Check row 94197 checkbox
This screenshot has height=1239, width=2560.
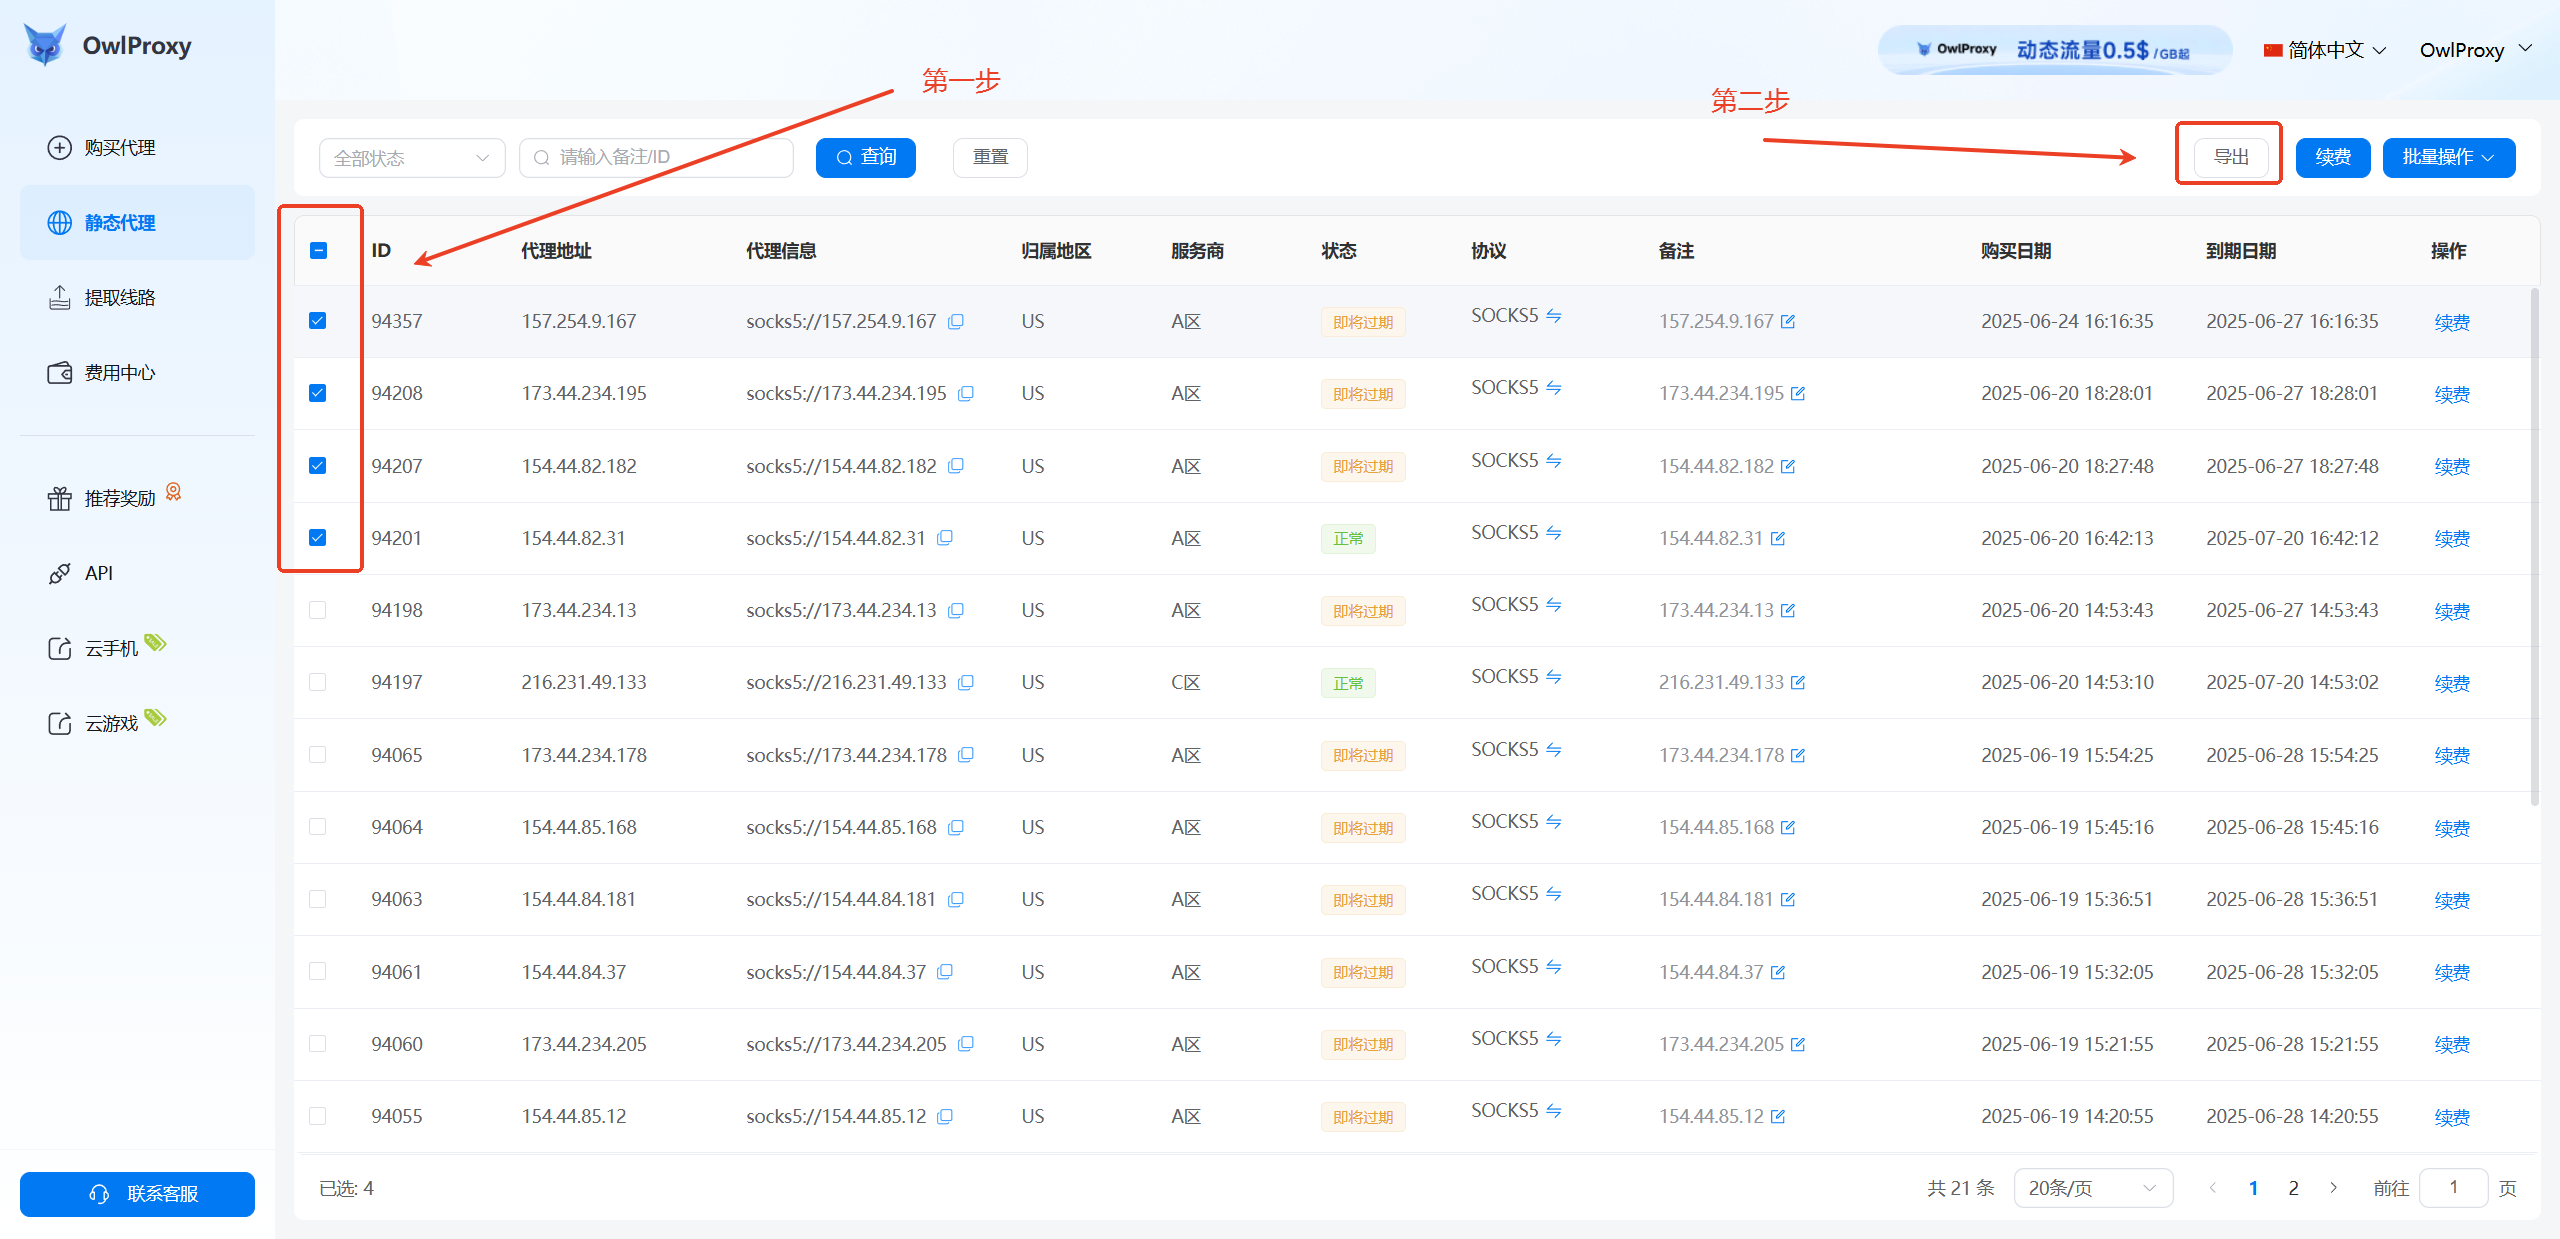click(318, 682)
